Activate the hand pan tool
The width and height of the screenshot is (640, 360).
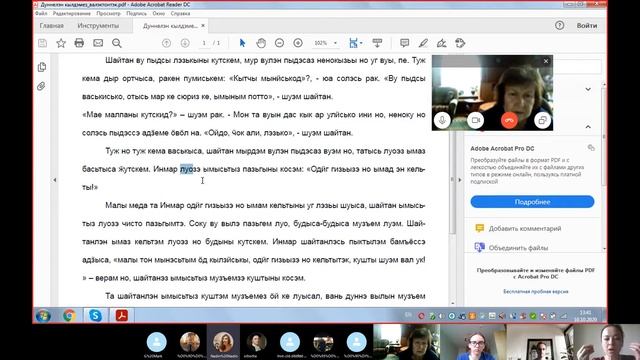[x=261, y=43]
